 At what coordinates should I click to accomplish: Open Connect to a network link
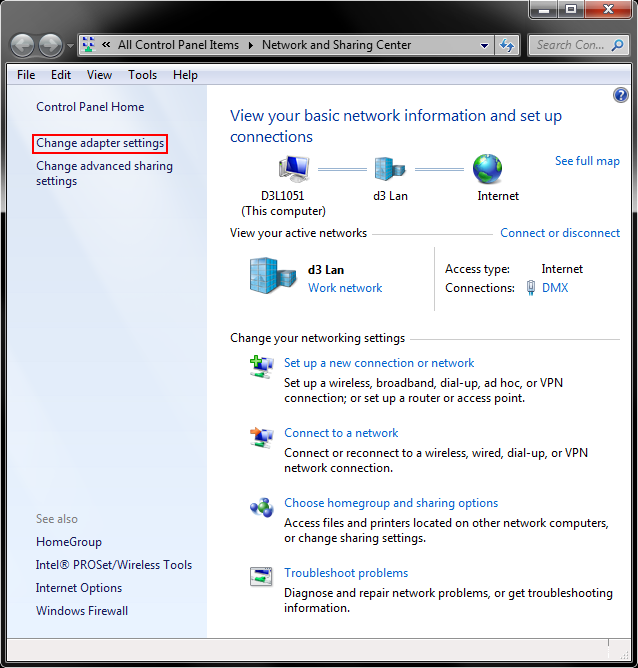[341, 433]
